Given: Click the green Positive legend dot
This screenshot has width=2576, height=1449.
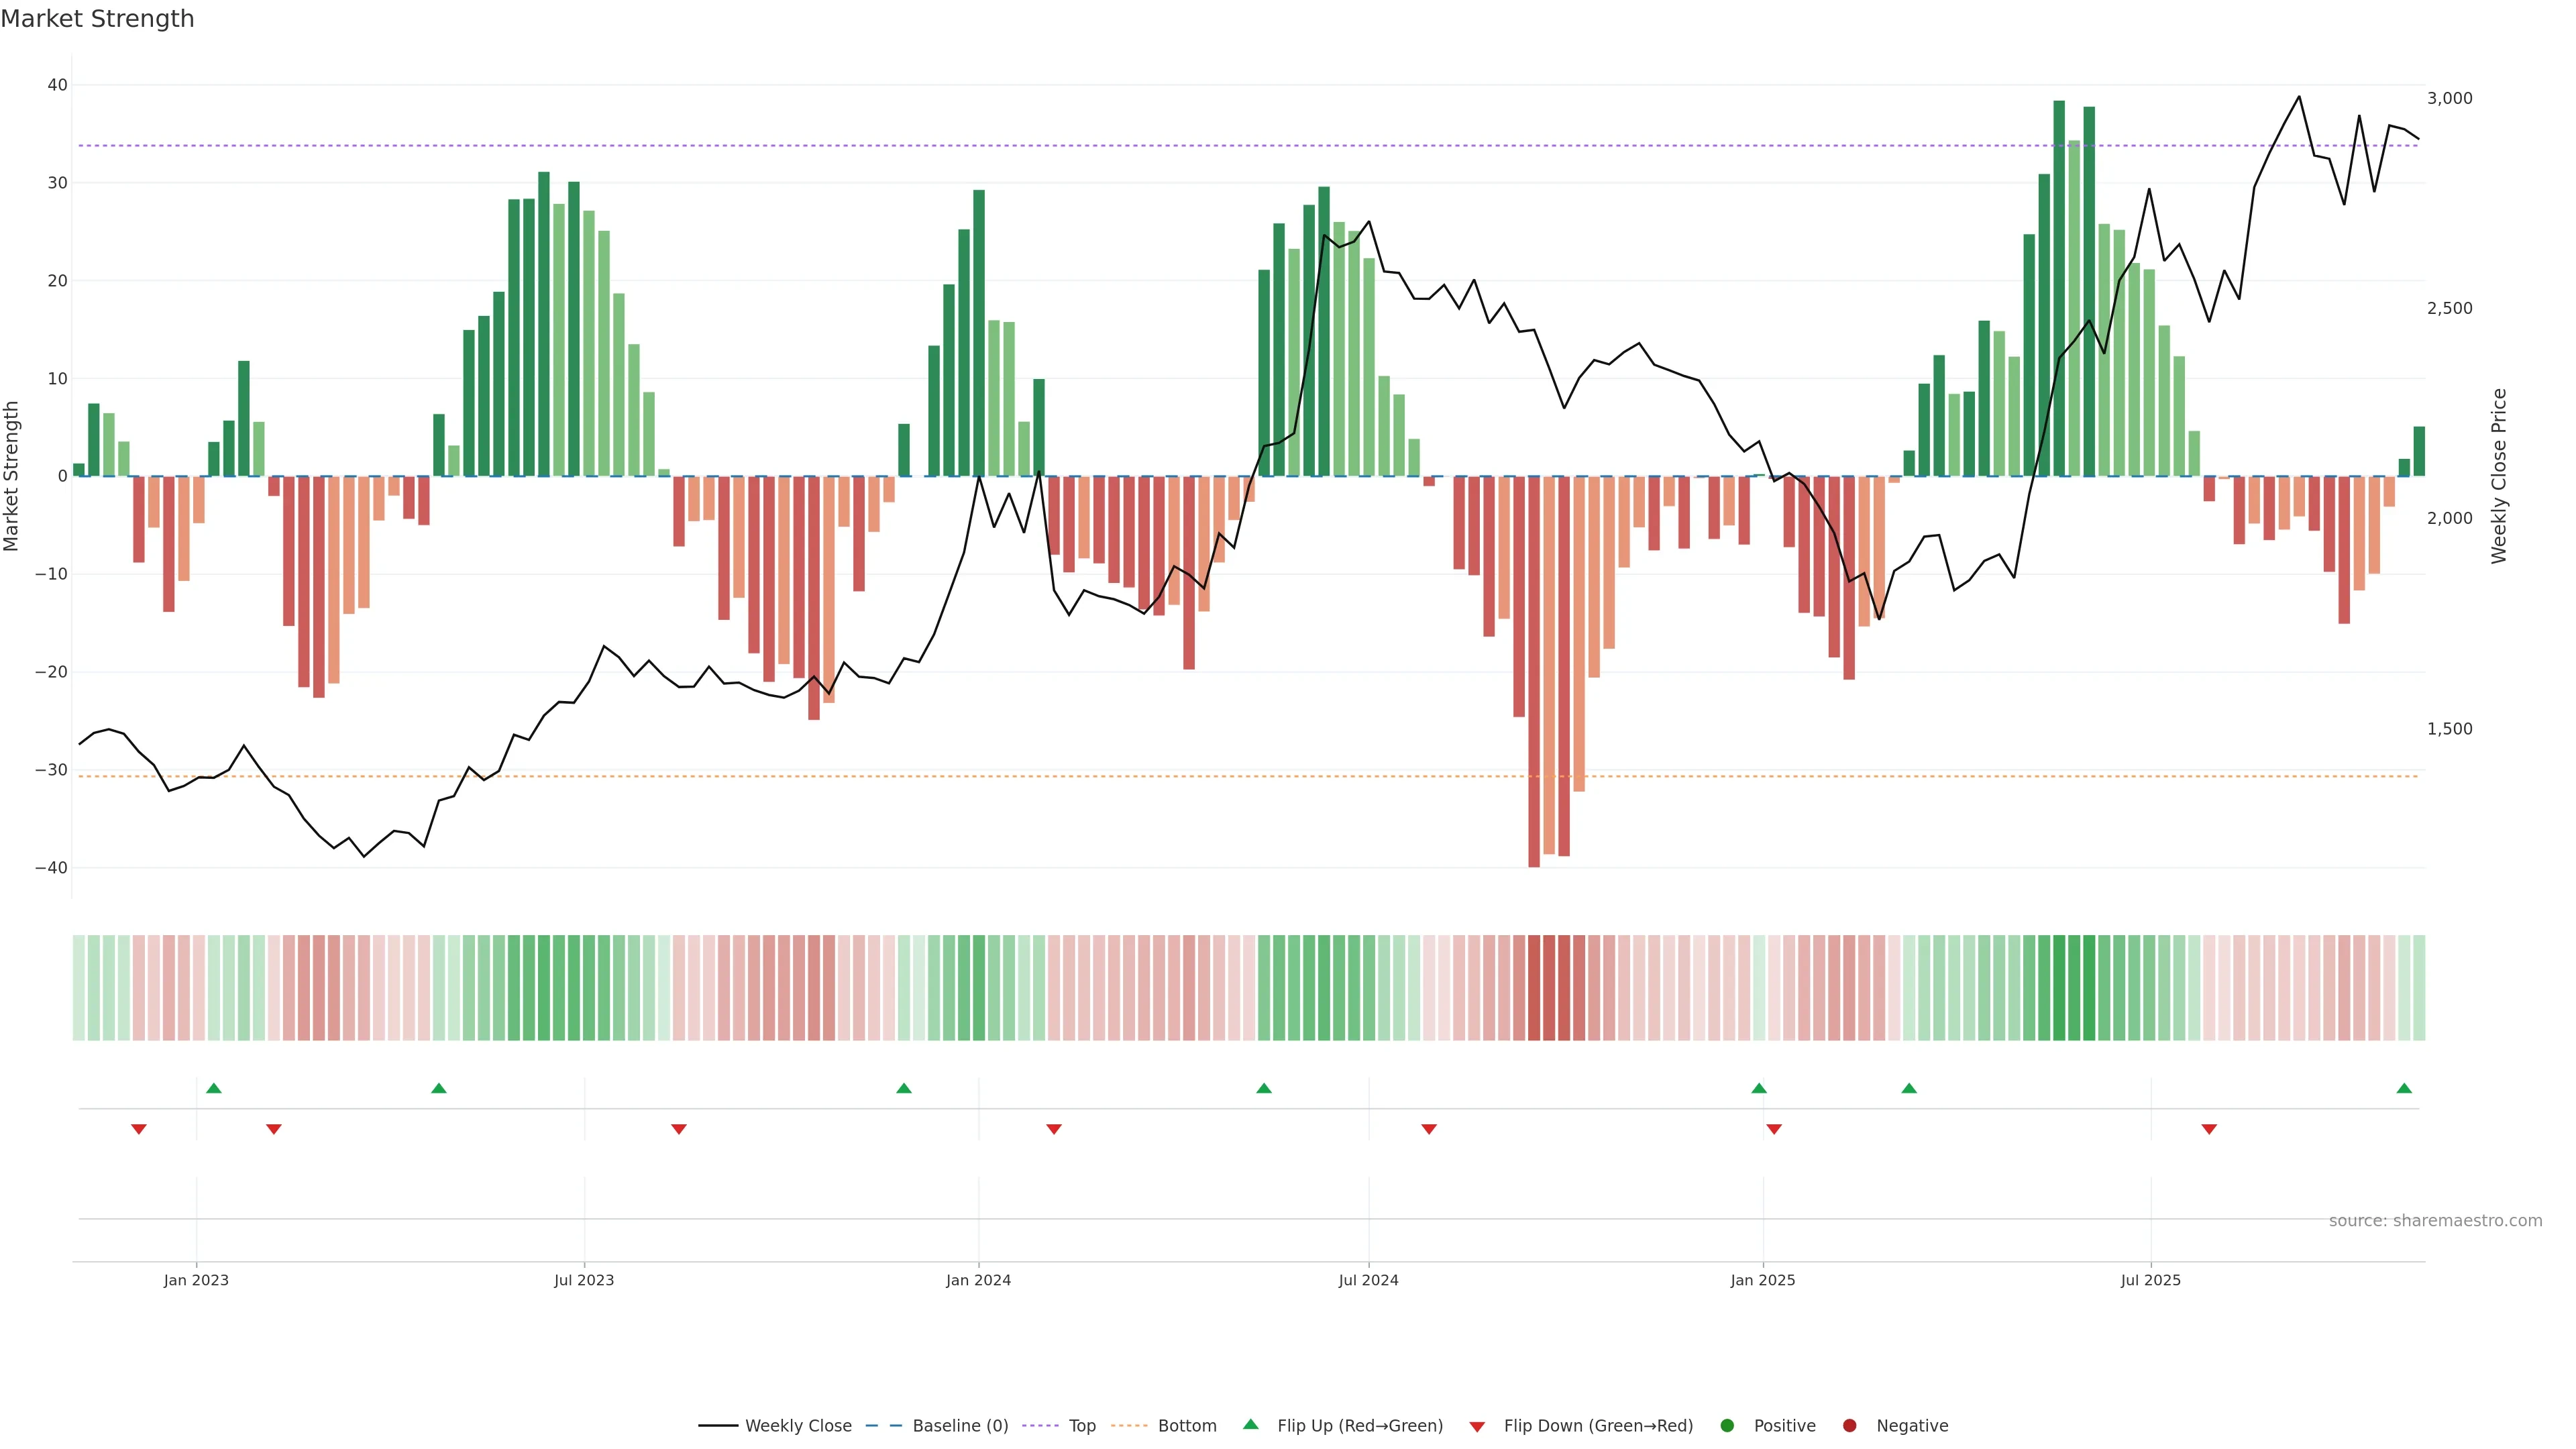Looking at the screenshot, I should tap(1727, 1426).
